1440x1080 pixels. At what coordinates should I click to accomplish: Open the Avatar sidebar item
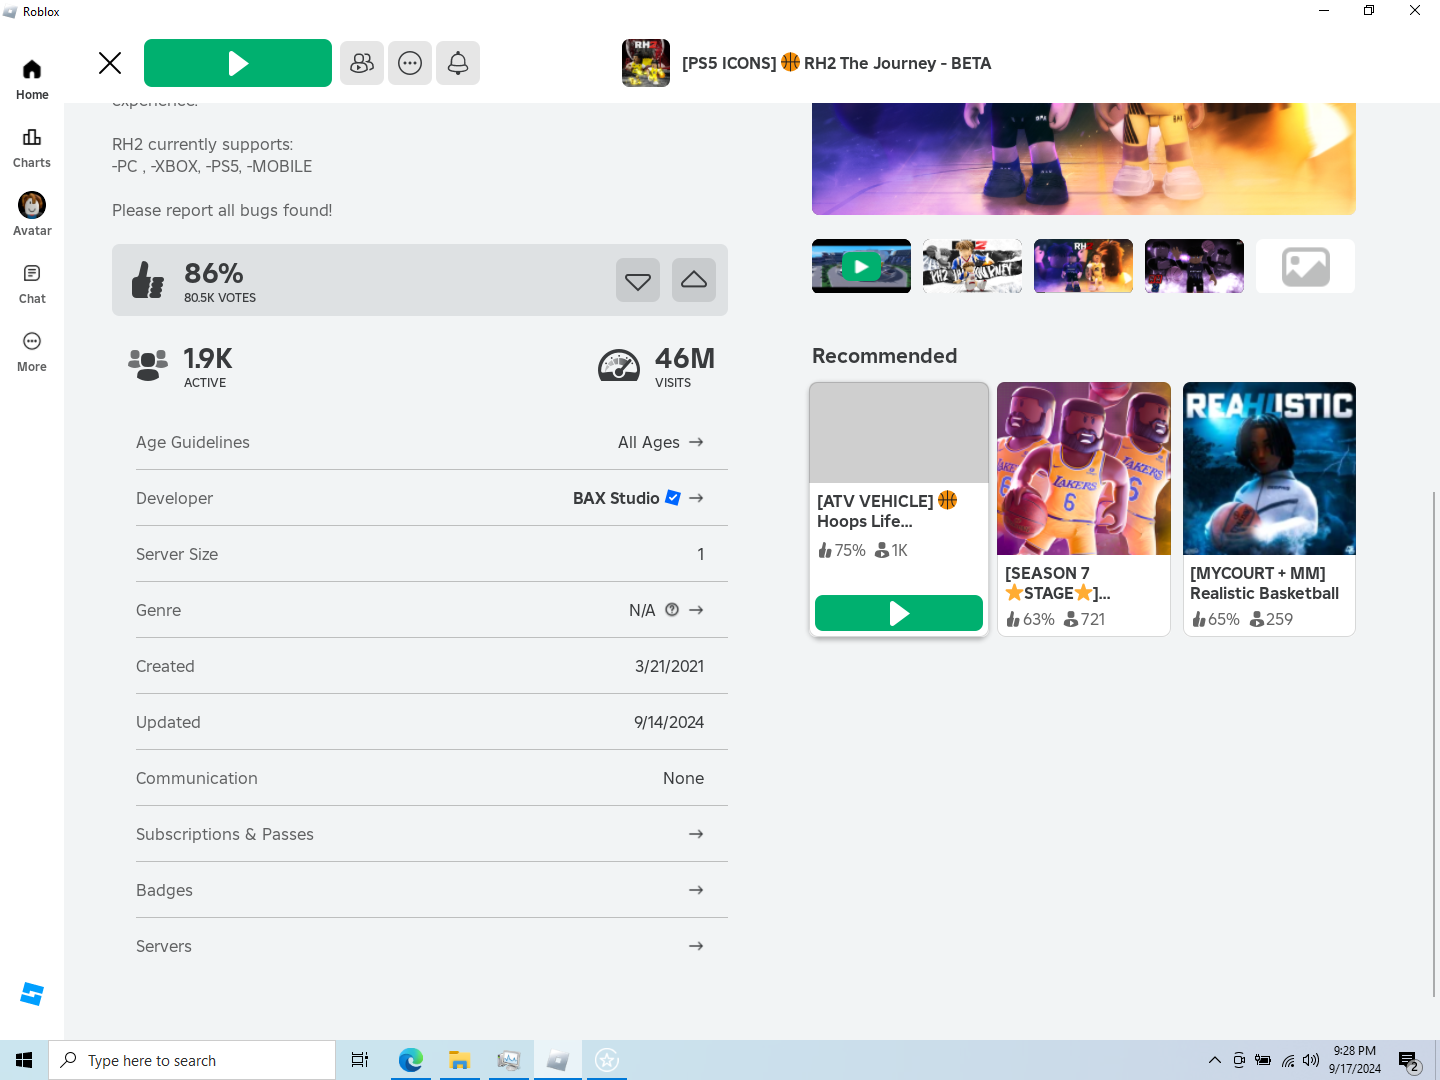[32, 215]
